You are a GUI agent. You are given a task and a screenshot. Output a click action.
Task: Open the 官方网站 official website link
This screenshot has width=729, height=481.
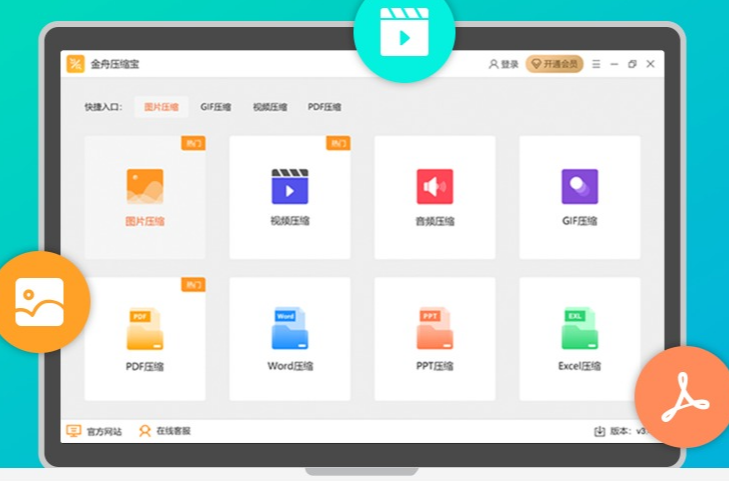[x=105, y=431]
